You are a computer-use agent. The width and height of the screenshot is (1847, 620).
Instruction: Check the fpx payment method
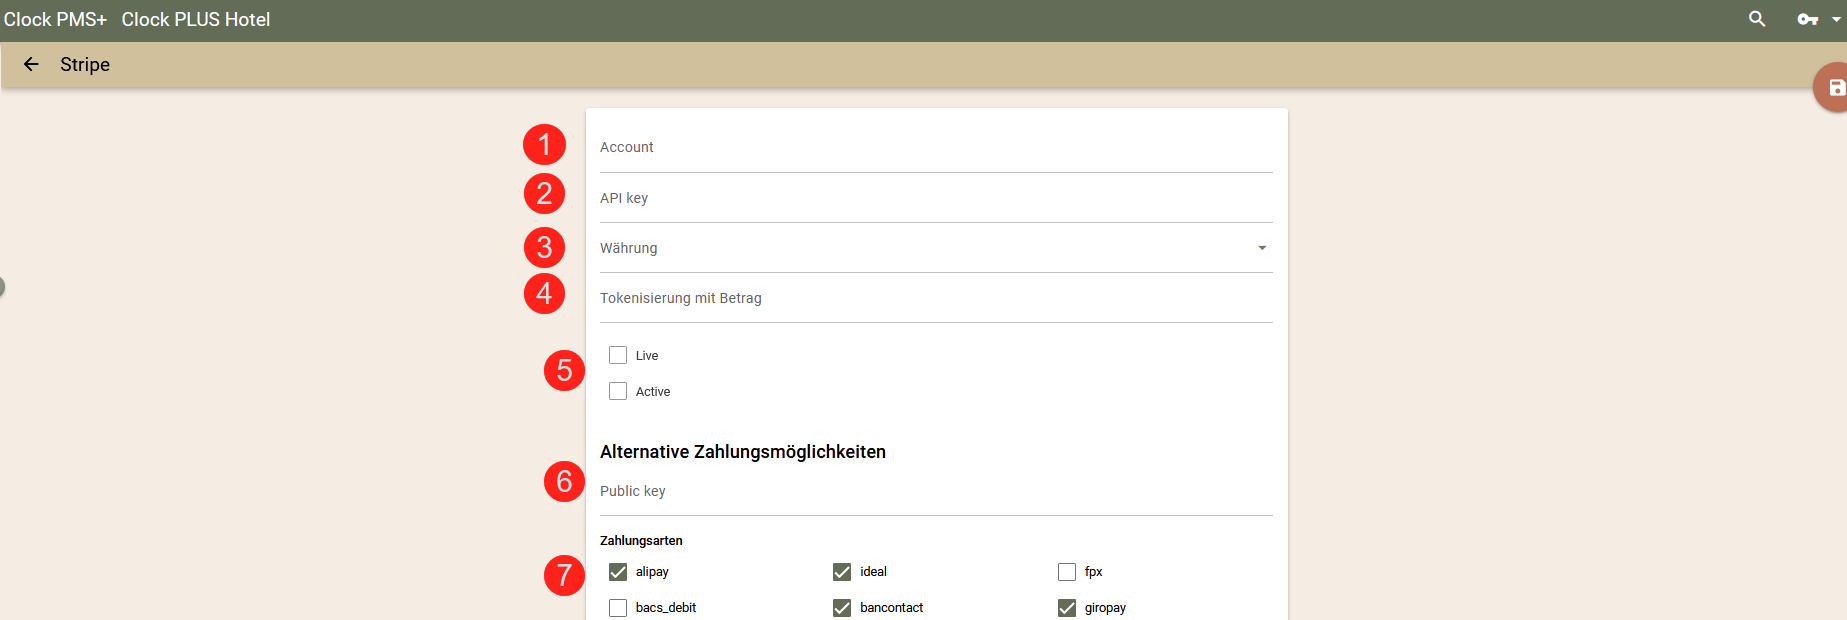1067,572
